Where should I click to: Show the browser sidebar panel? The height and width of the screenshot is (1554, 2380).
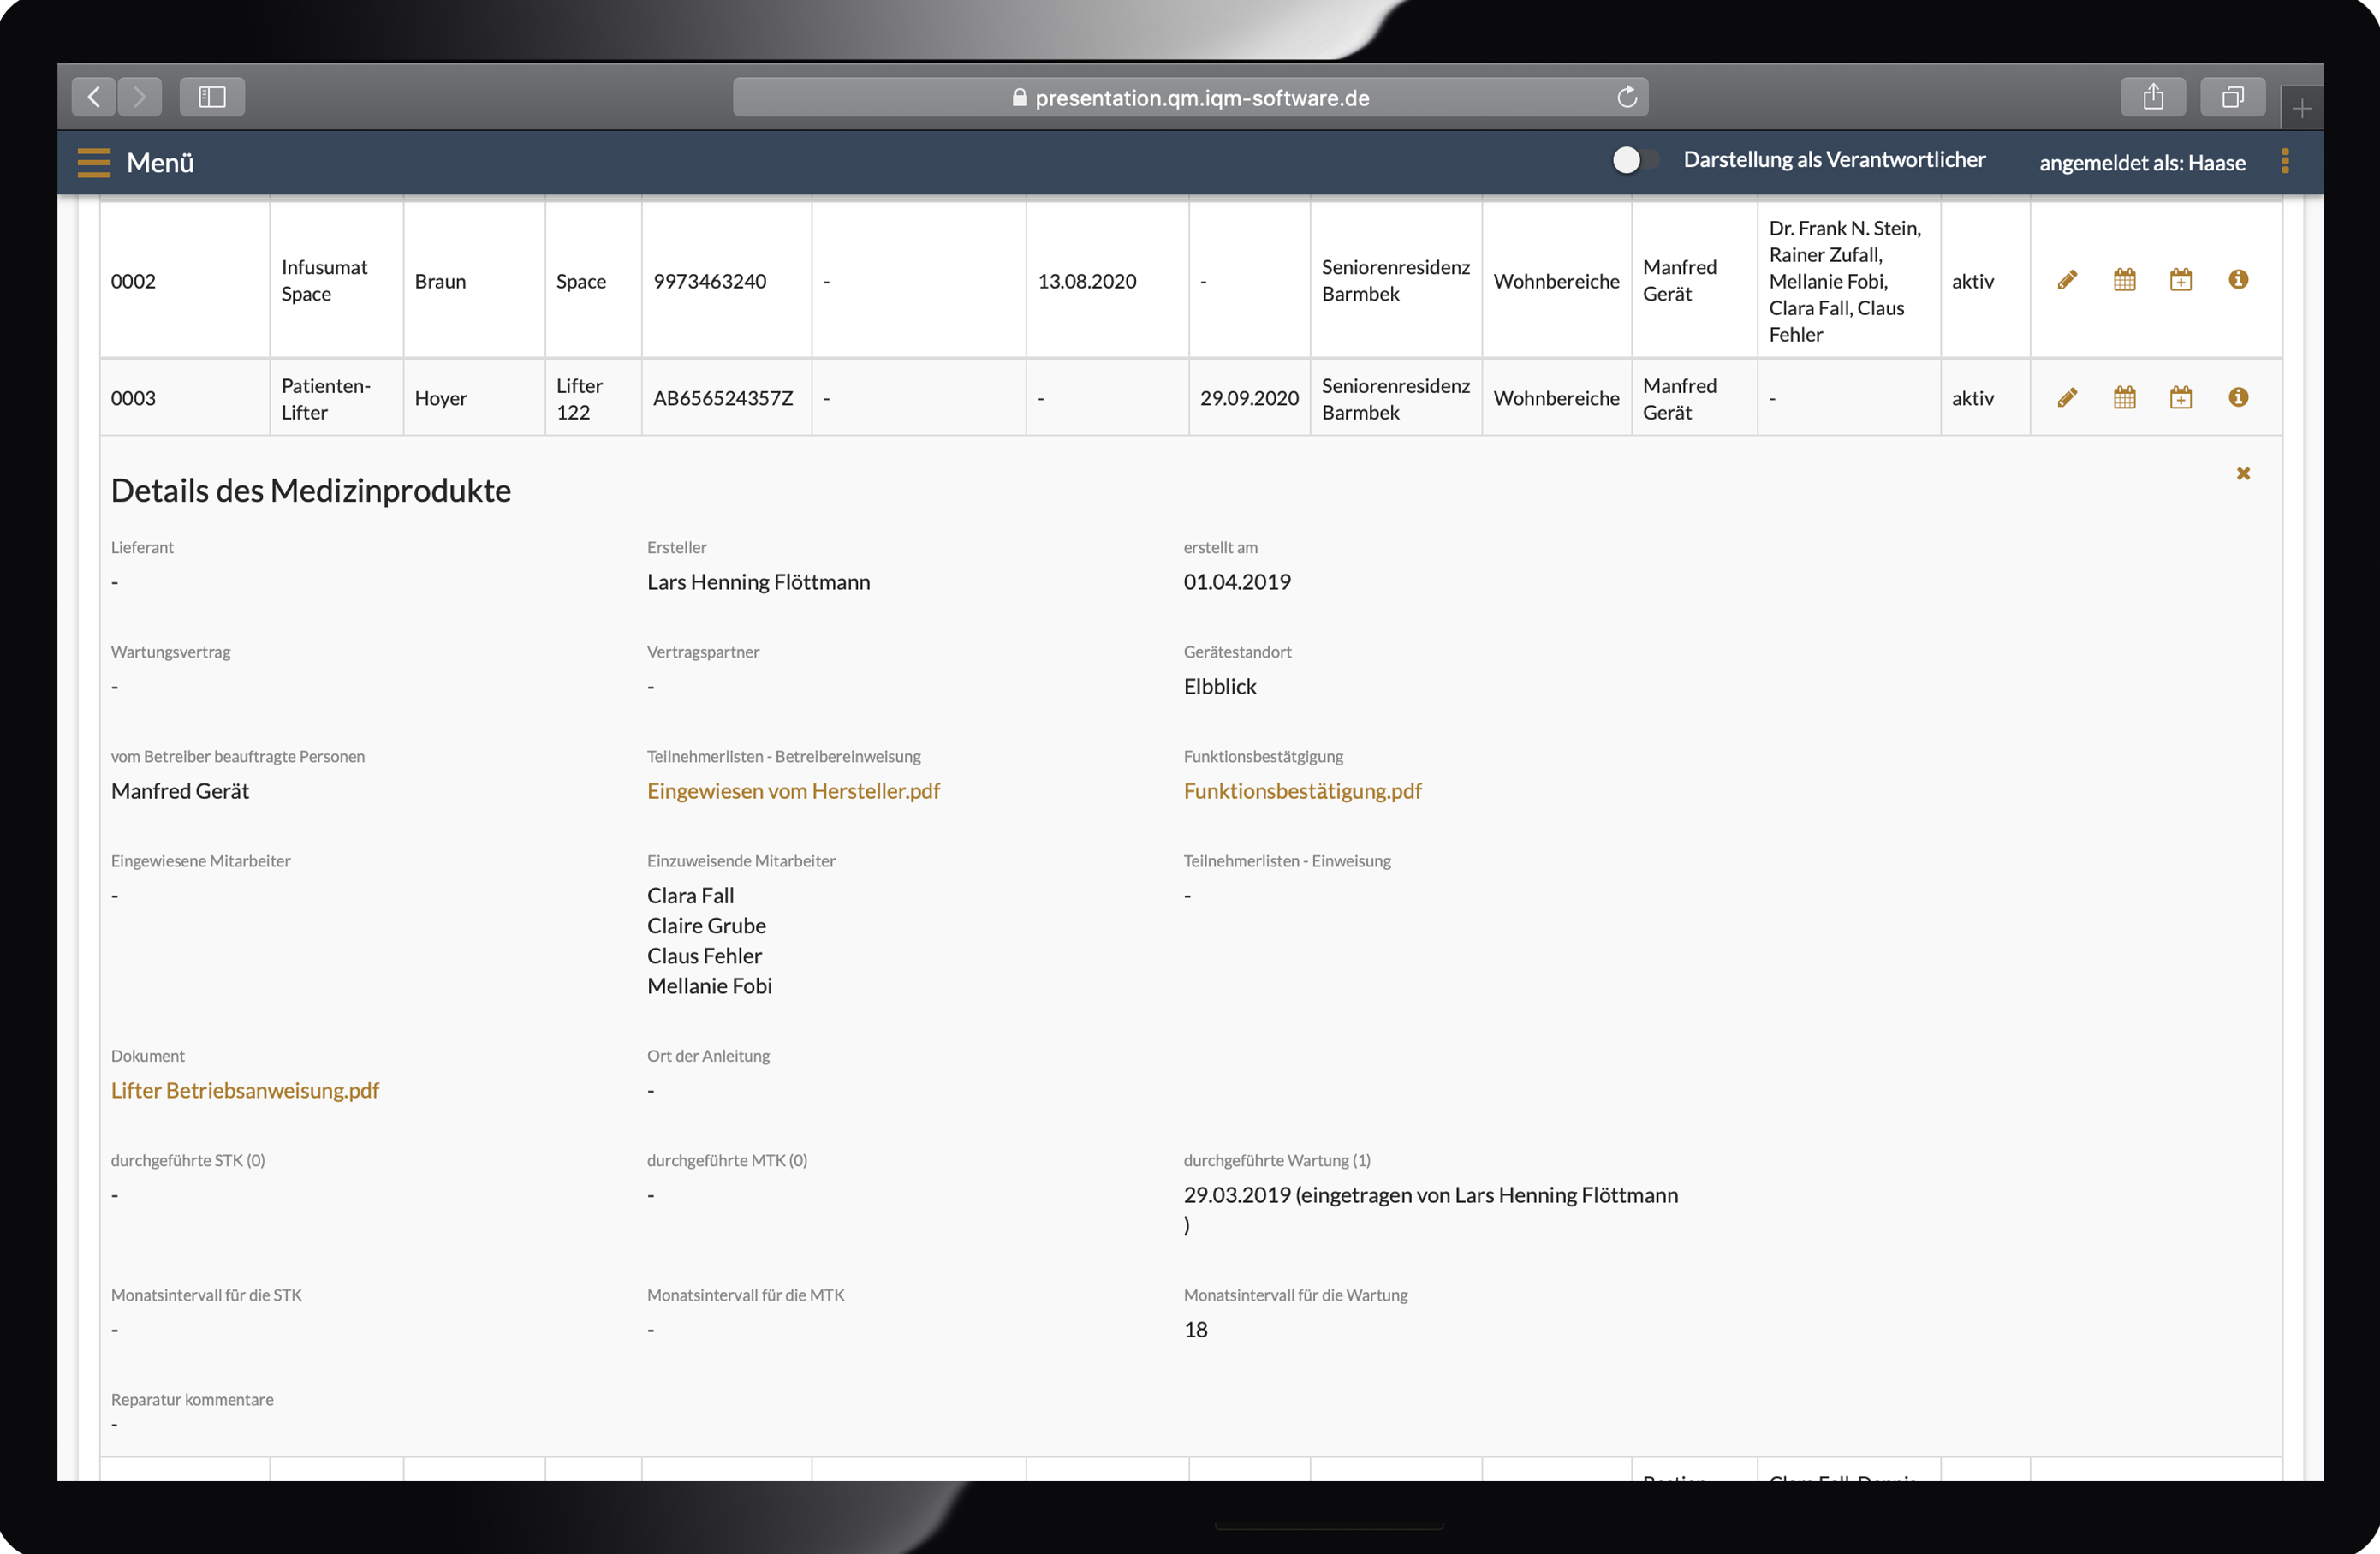212,97
